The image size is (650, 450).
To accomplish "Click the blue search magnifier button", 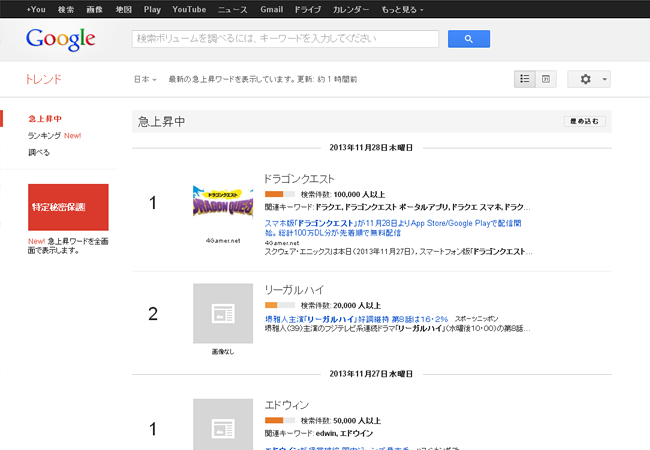I will coord(468,39).
